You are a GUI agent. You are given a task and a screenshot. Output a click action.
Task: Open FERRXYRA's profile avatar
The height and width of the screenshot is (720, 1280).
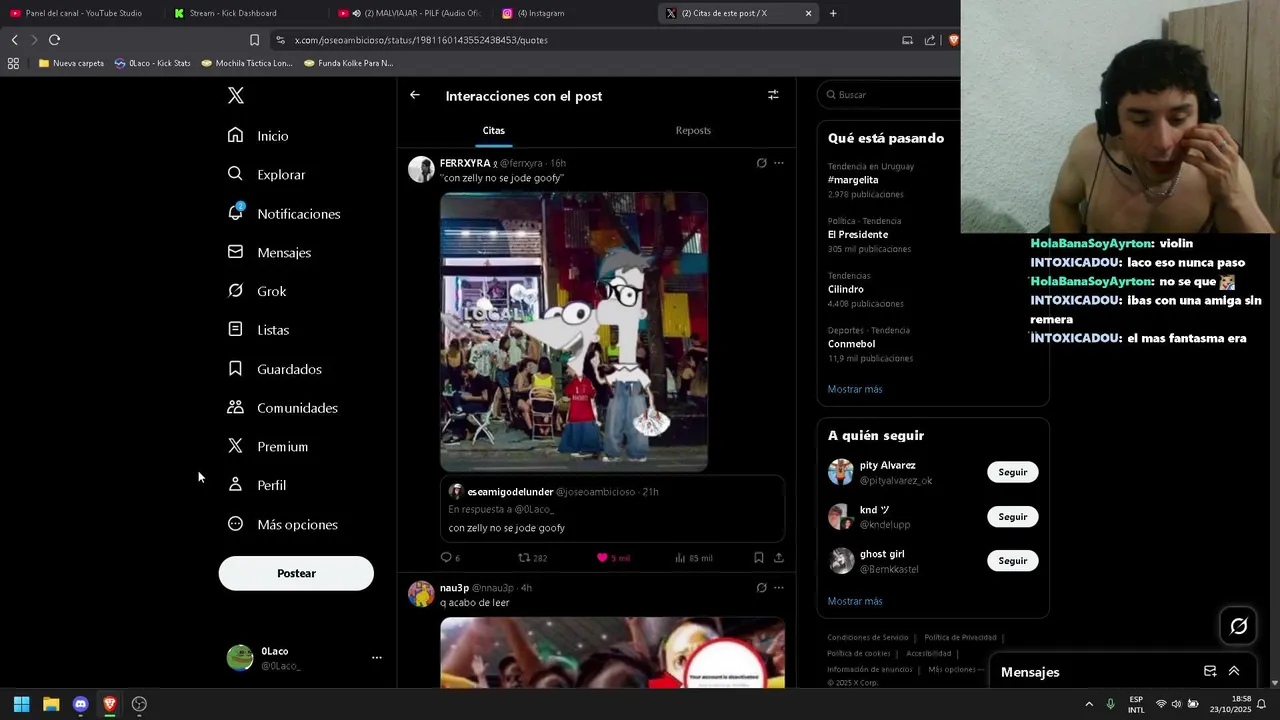click(x=421, y=169)
